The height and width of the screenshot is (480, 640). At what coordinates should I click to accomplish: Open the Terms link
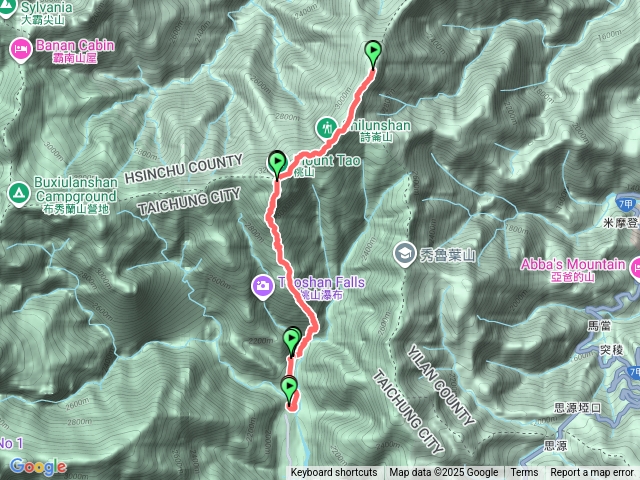[524, 473]
